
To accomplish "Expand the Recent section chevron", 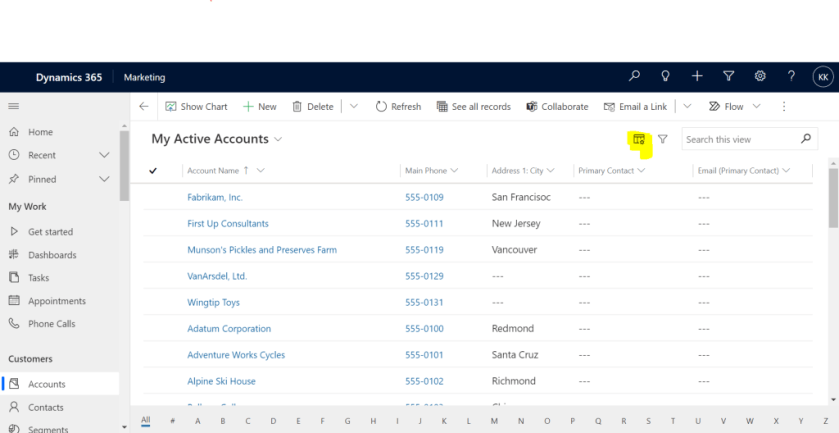I will [x=104, y=156].
